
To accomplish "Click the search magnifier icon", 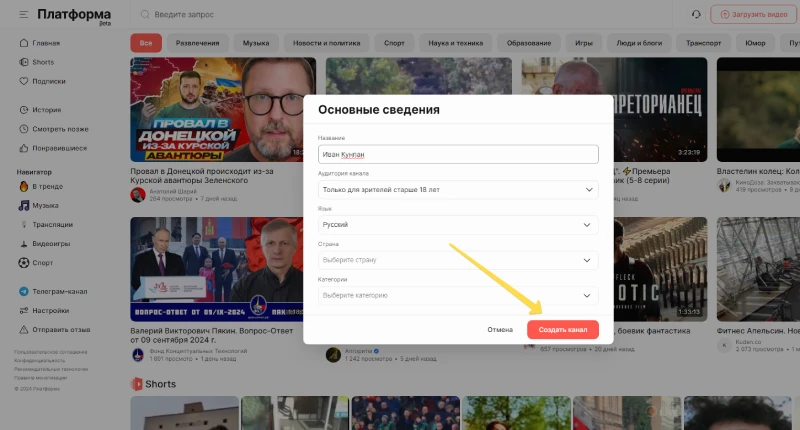I will click(145, 14).
